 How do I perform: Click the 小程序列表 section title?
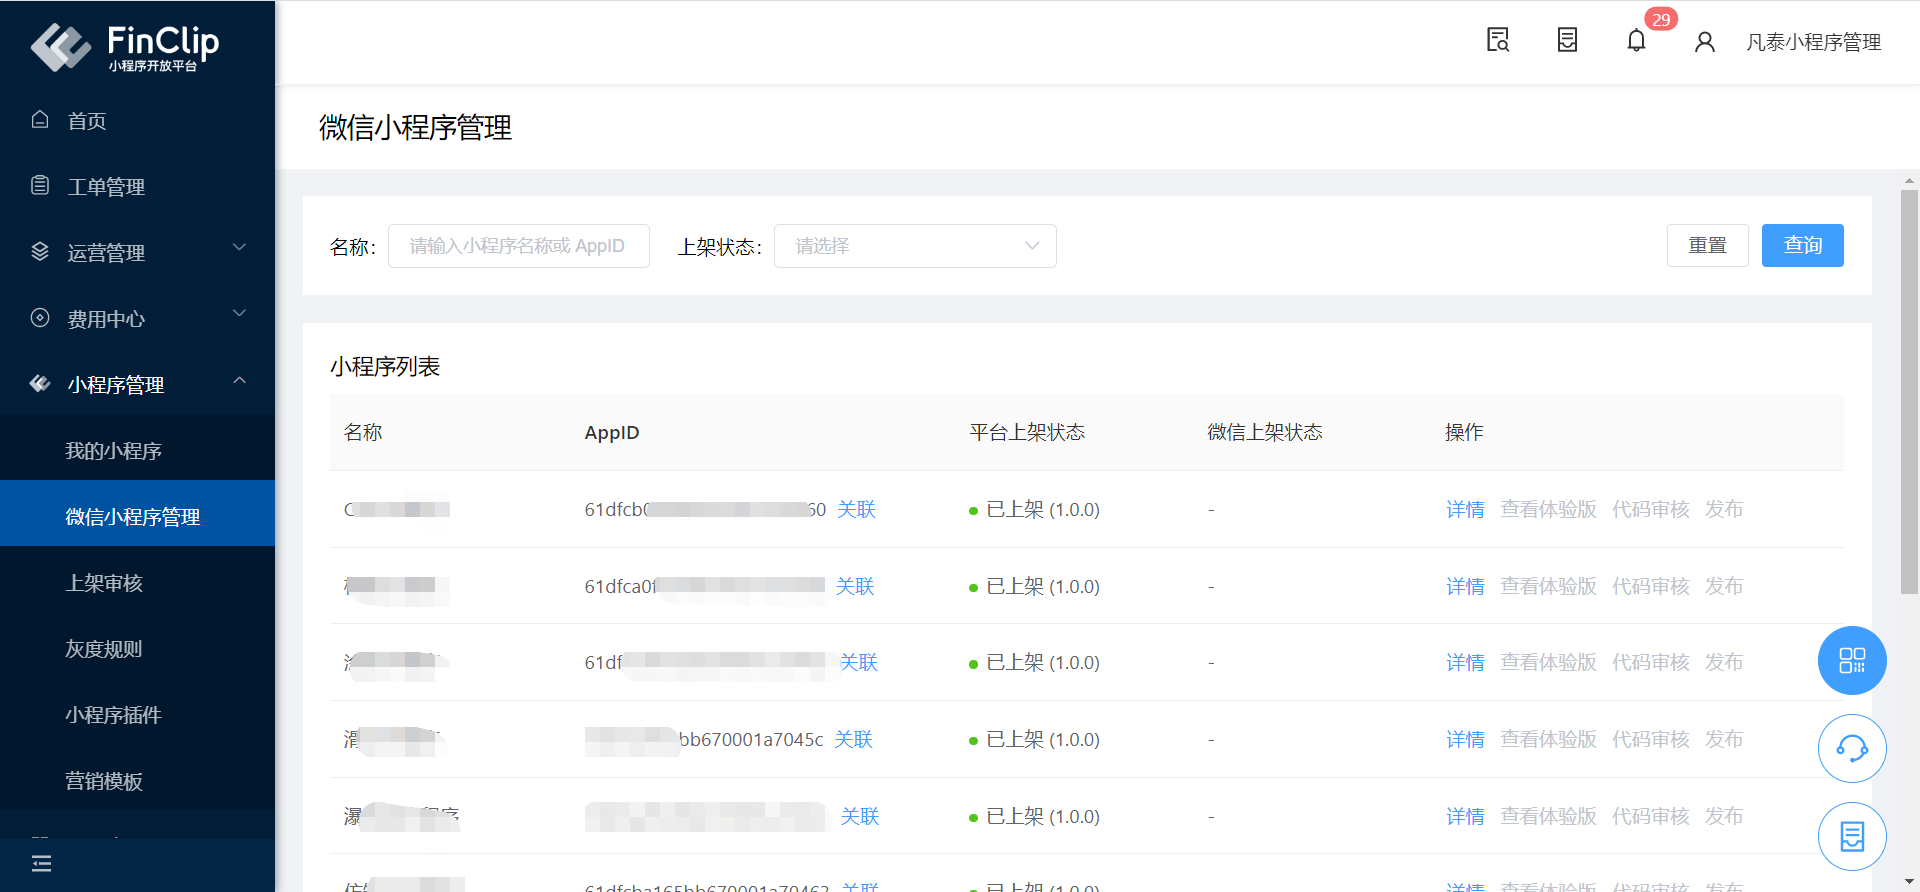point(385,367)
